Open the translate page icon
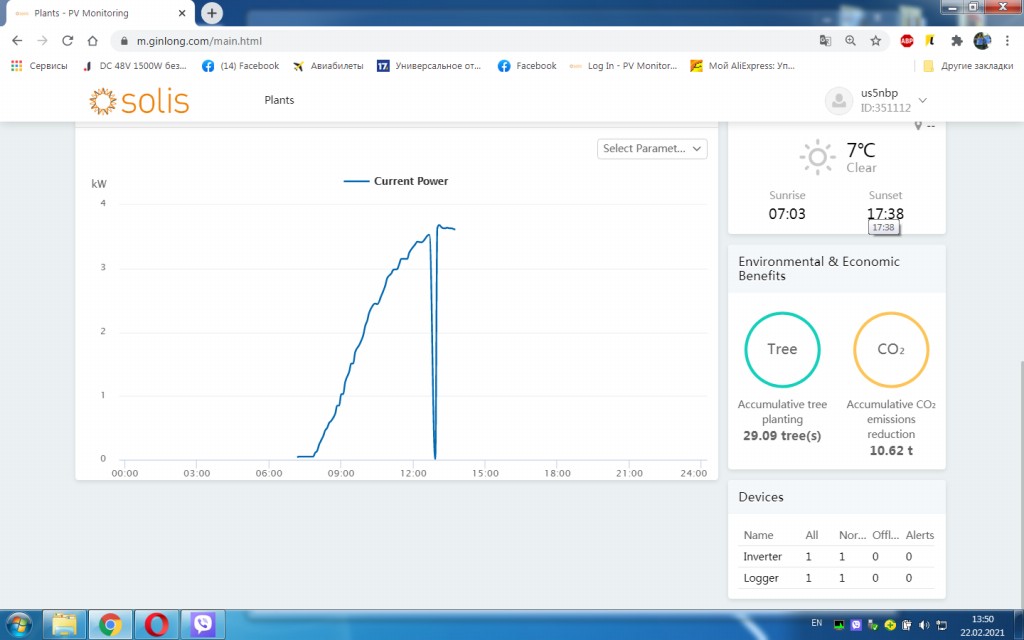Screen dimensions: 1024x640 825,41
